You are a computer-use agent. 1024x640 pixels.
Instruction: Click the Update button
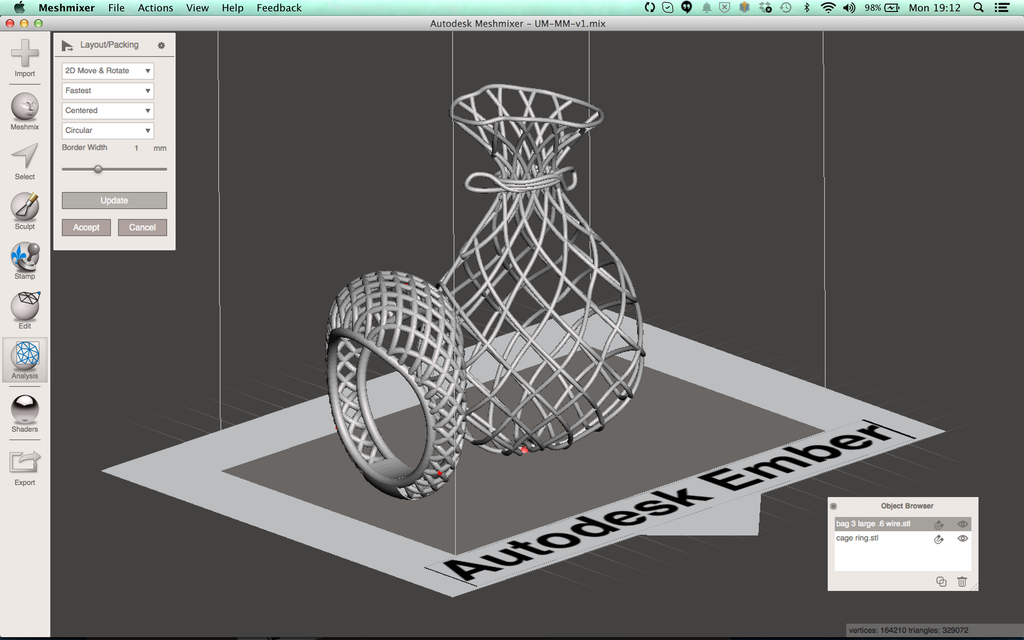tap(114, 200)
